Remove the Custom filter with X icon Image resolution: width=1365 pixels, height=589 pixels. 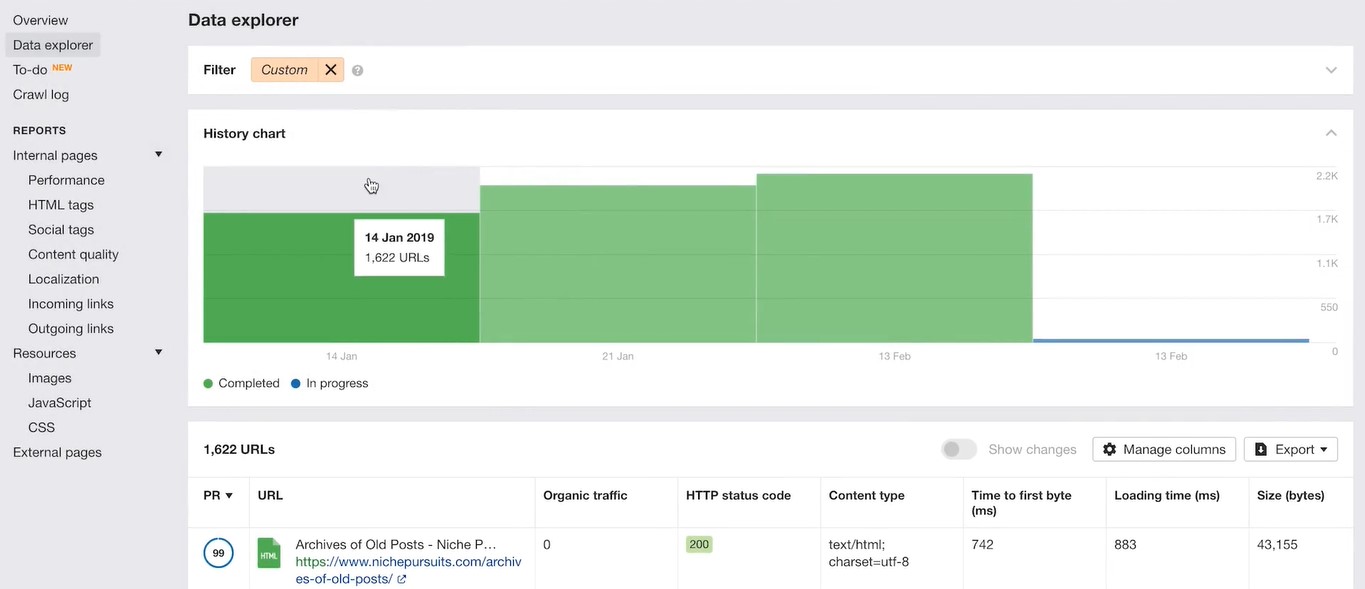pyautogui.click(x=330, y=70)
